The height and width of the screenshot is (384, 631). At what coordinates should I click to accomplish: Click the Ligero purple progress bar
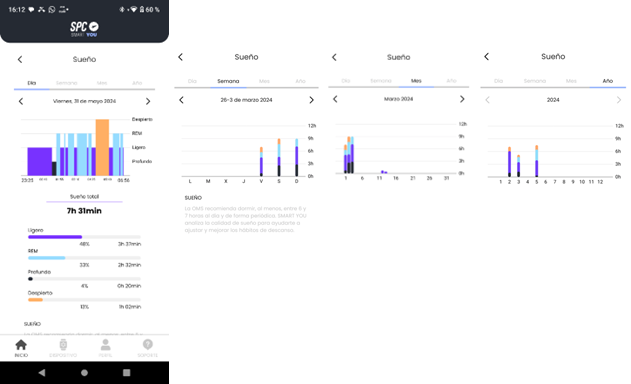pyautogui.click(x=55, y=237)
